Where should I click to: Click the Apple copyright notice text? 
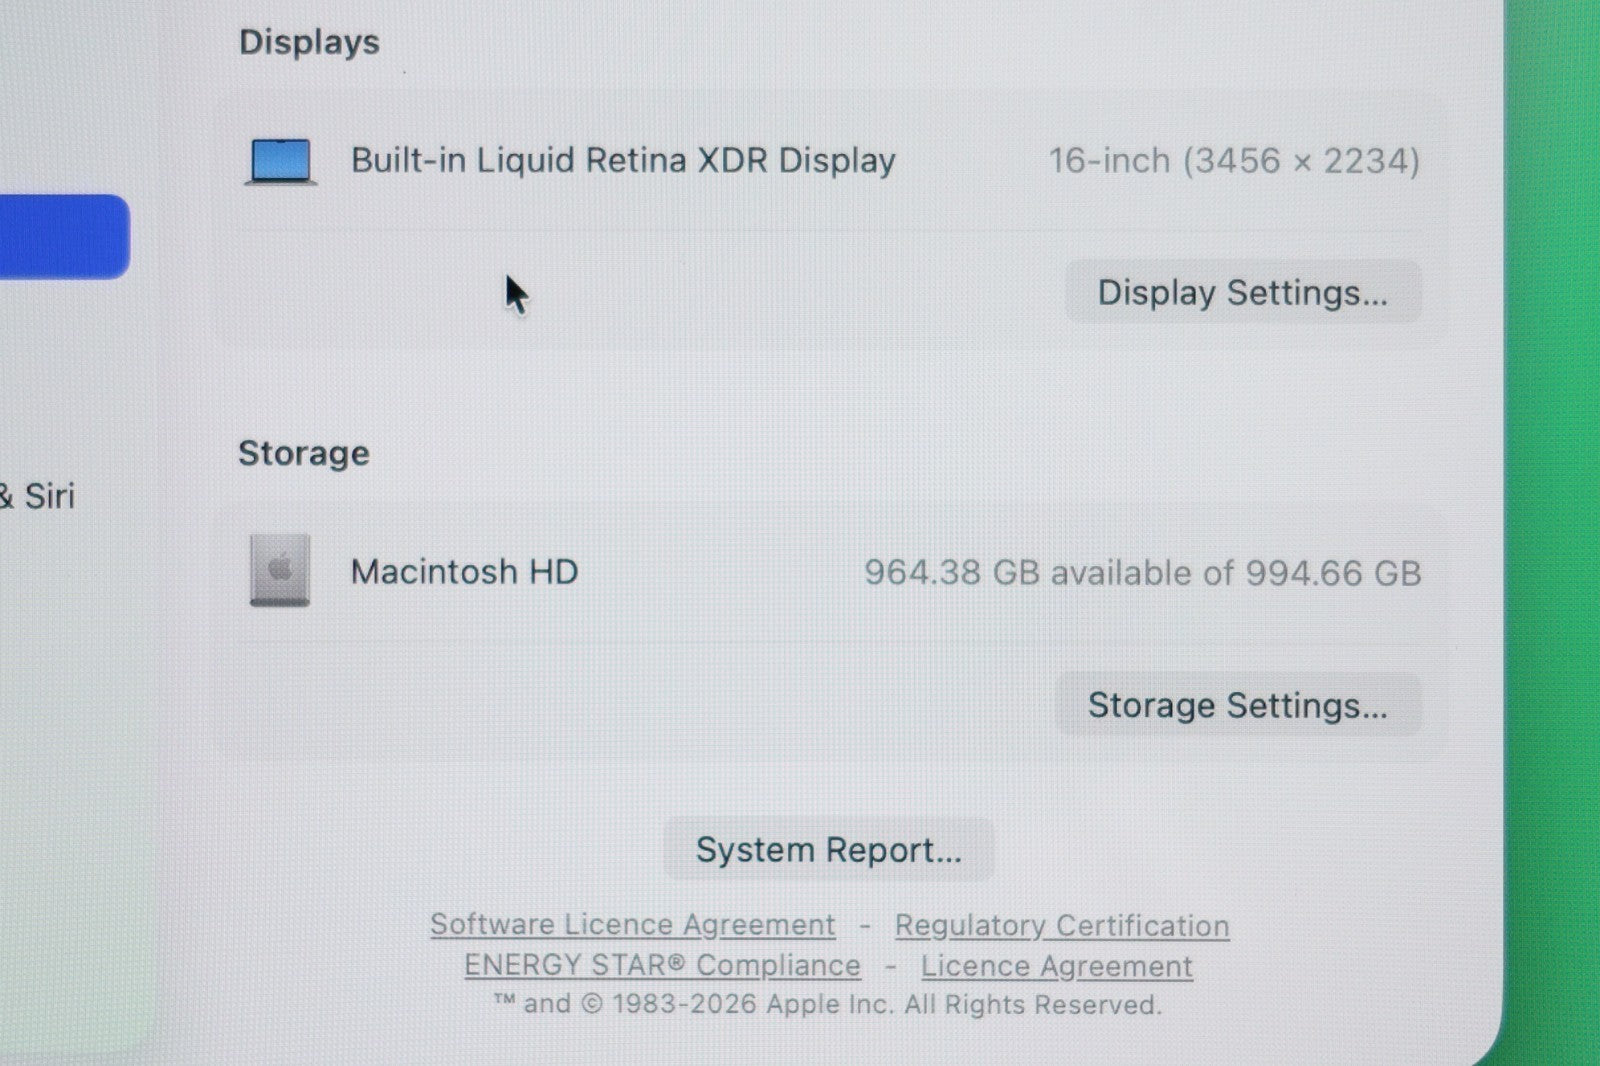click(828, 1004)
